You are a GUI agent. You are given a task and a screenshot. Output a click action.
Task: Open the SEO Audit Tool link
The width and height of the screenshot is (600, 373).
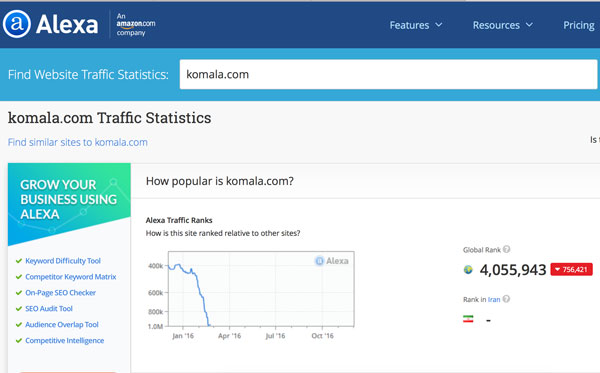(x=49, y=309)
